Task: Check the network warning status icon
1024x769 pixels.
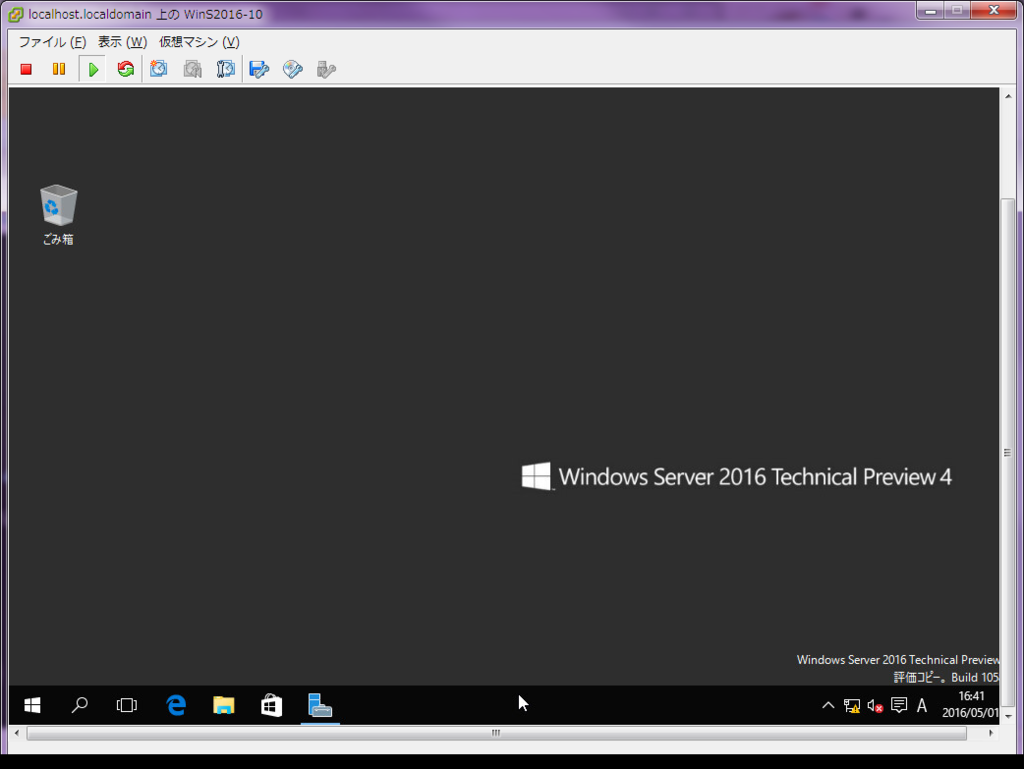Action: pyautogui.click(x=851, y=705)
